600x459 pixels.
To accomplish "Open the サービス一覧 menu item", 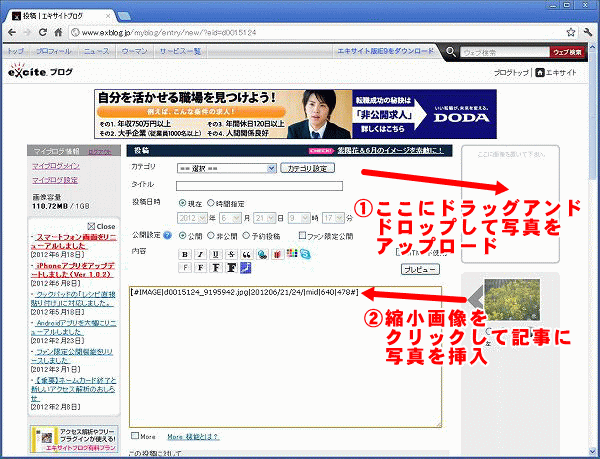I will [180, 51].
